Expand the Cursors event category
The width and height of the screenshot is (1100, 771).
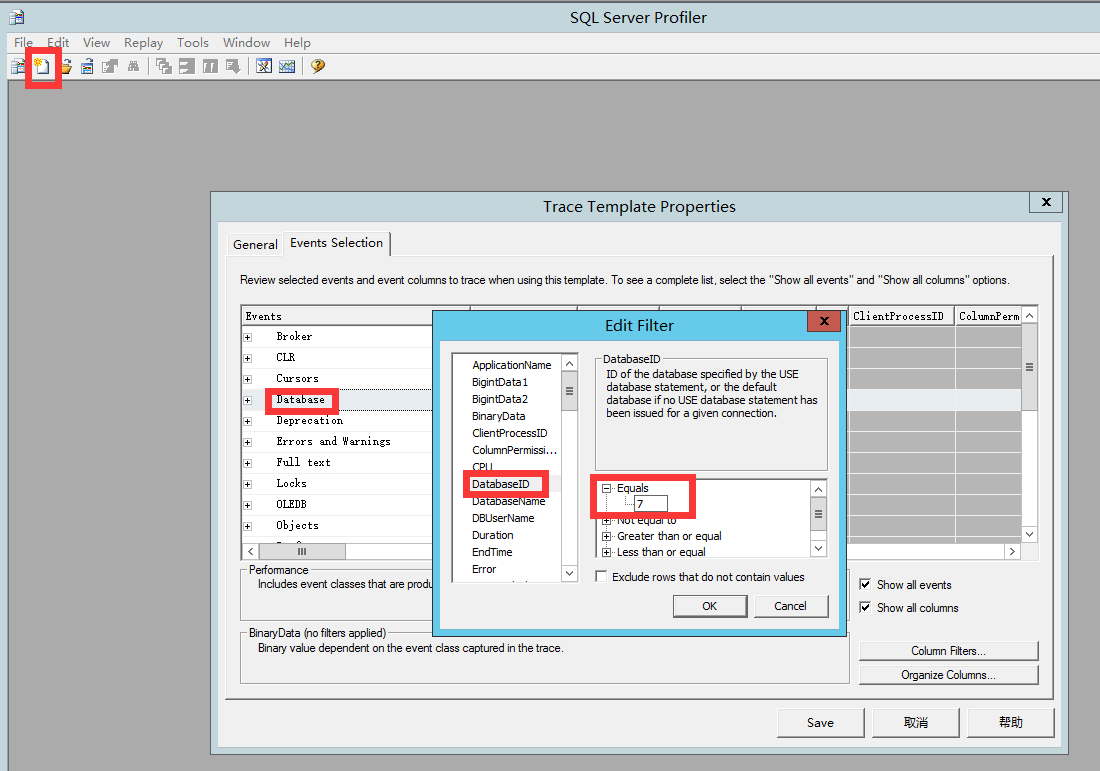tap(248, 380)
